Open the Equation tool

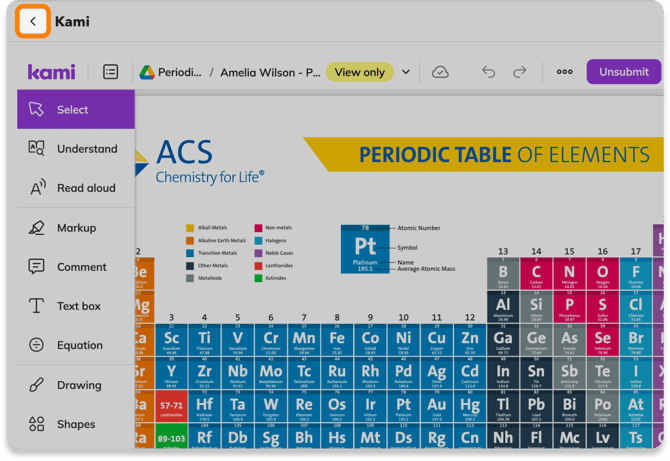[76, 345]
